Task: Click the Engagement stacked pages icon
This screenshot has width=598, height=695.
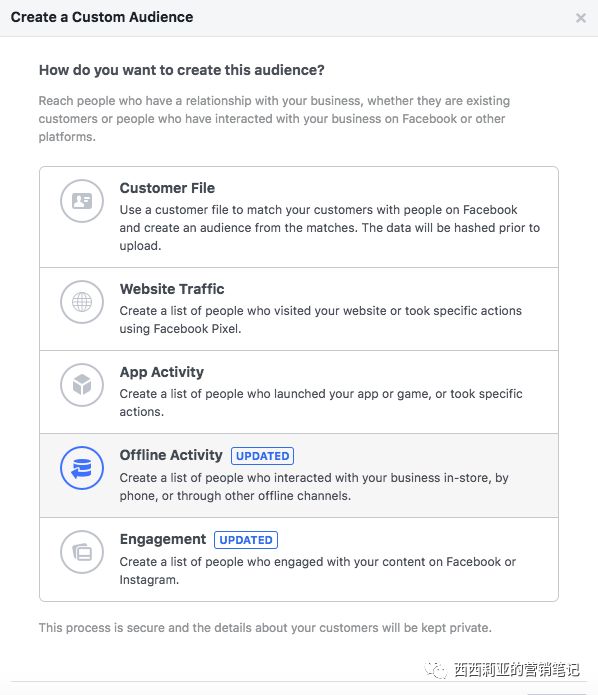Action: click(x=82, y=552)
